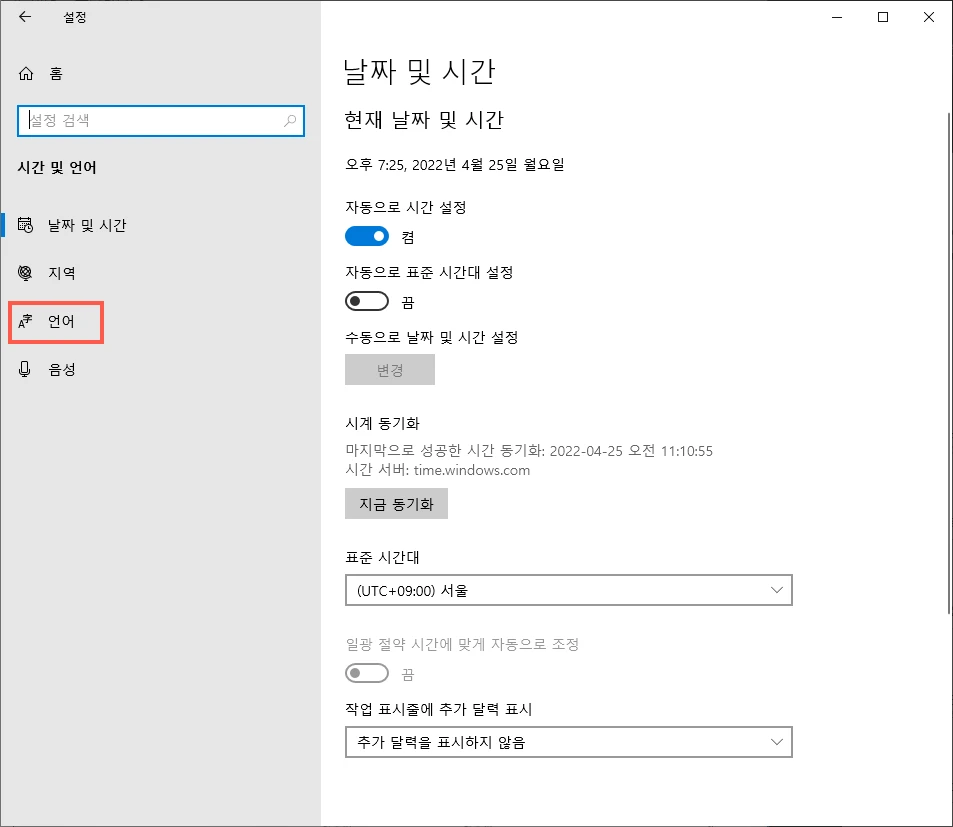Click the 오후 7:25 current date text
The image size is (953, 827).
click(x=455, y=165)
